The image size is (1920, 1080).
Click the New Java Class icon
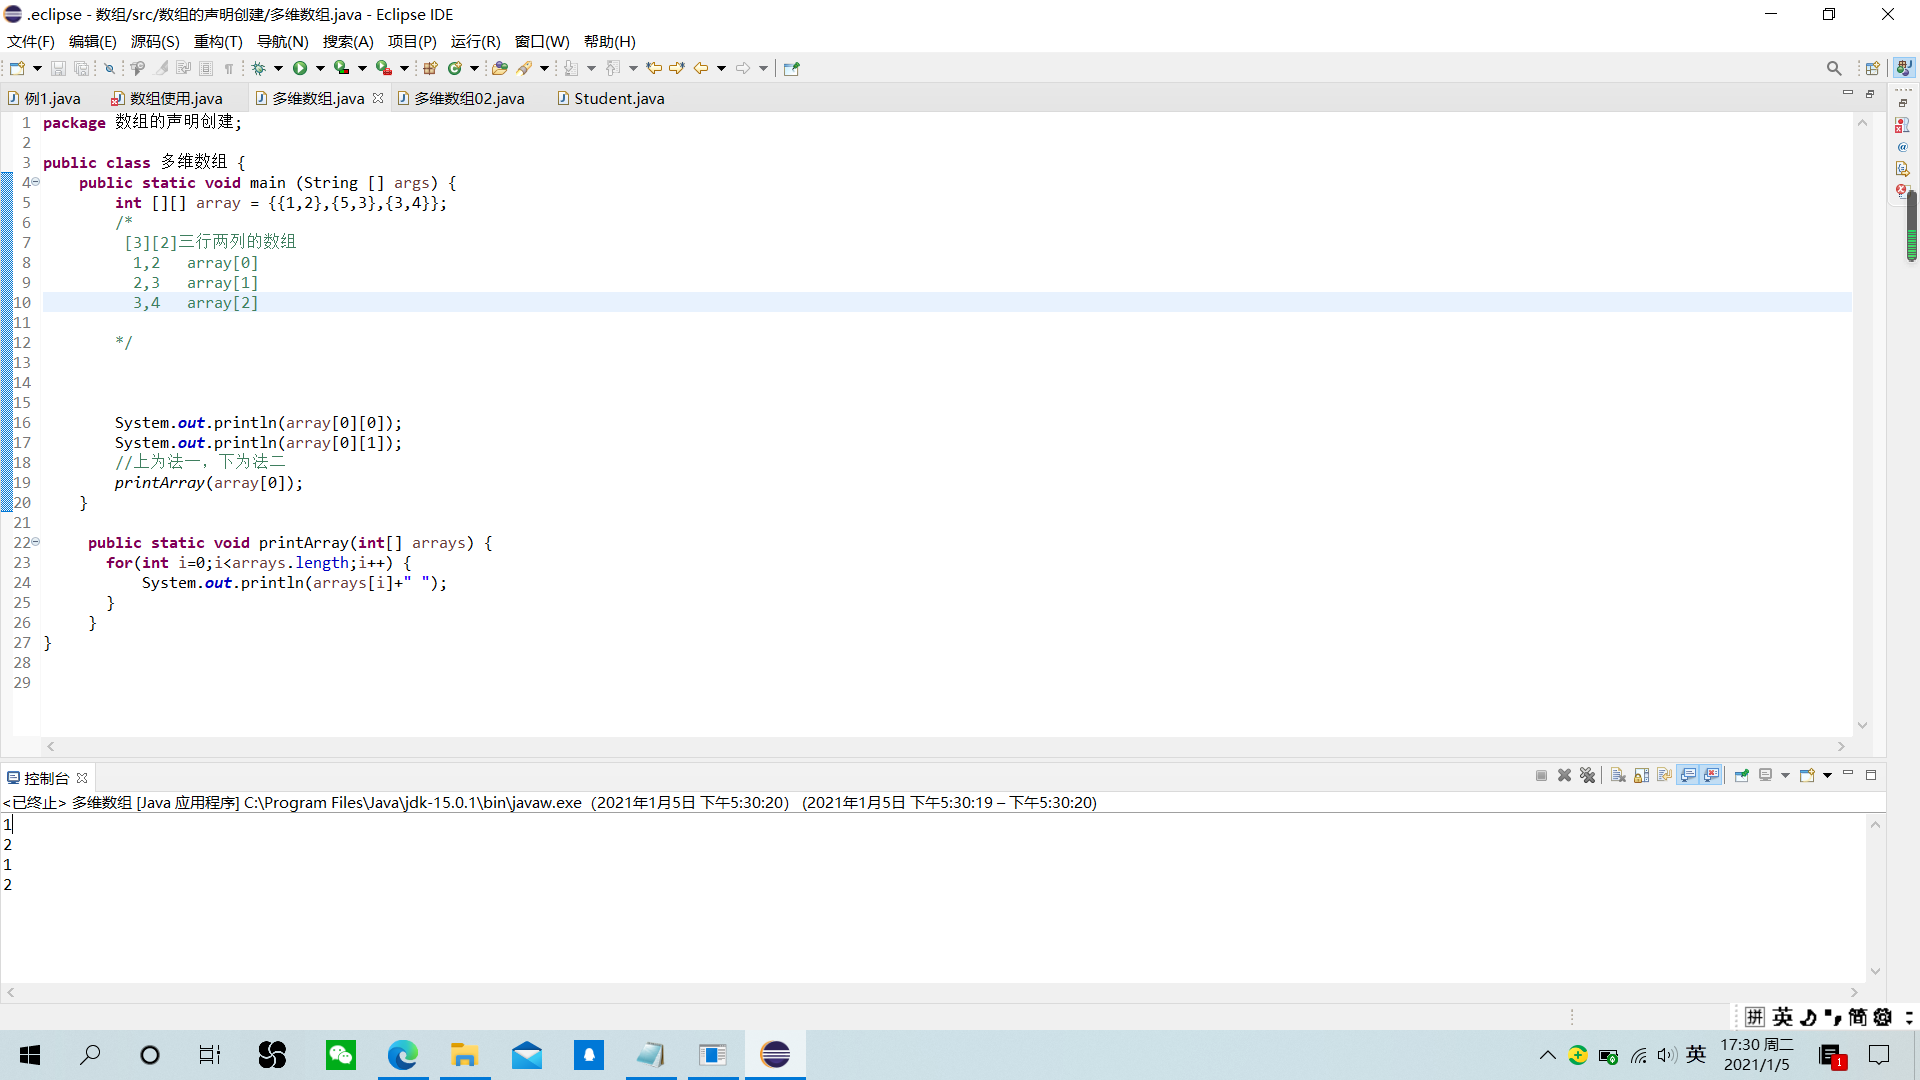pos(455,68)
